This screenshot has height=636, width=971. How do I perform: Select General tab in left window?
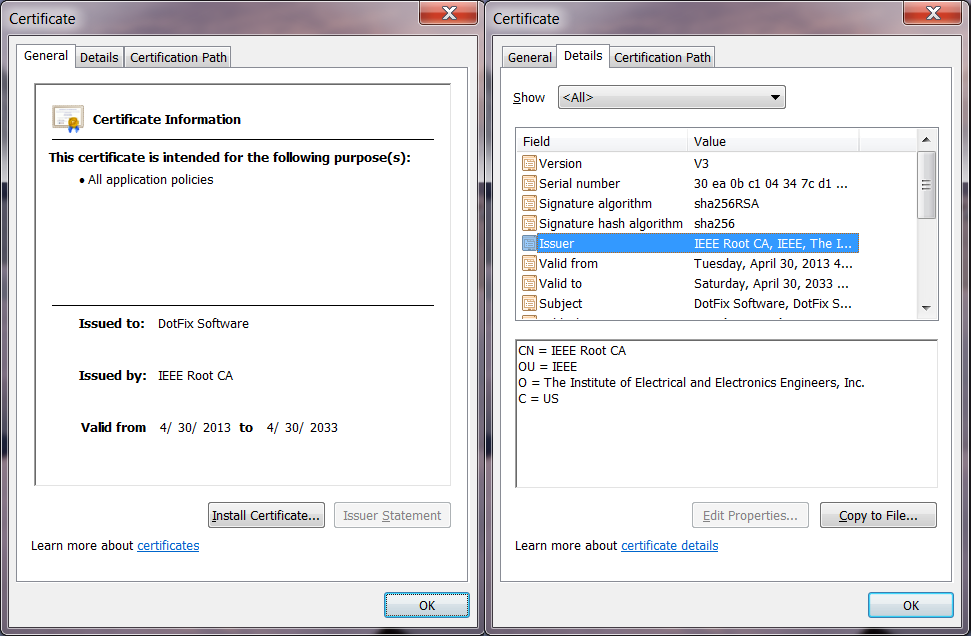coord(46,56)
